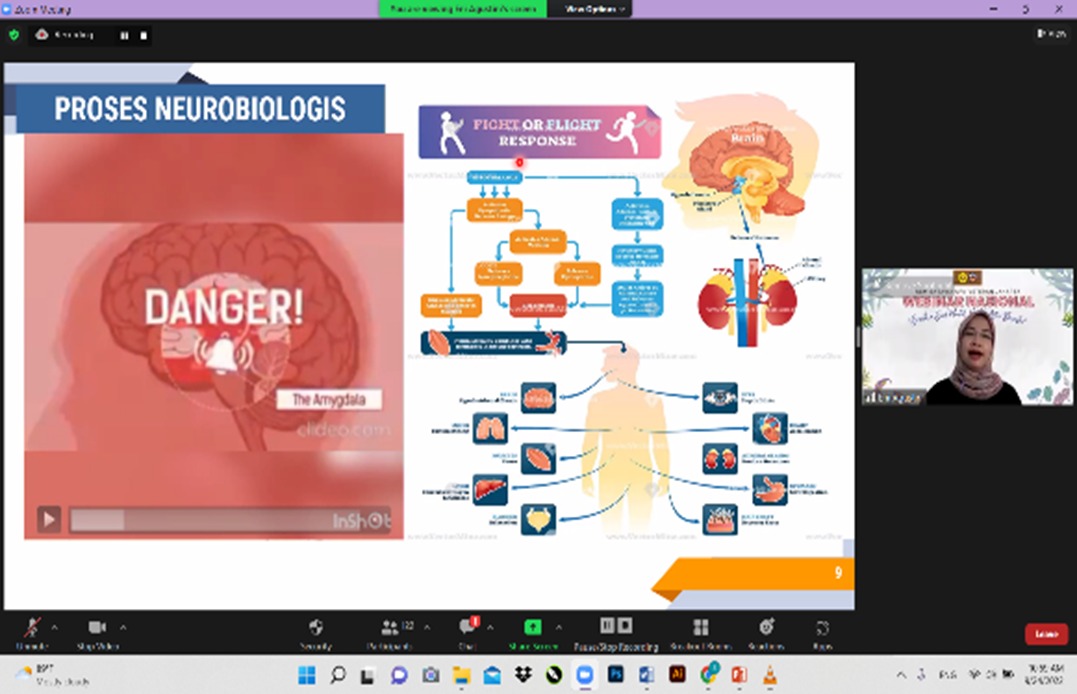Viewport: 1077px width, 694px height.
Task: Play the embedded amygdala video
Action: click(x=48, y=519)
